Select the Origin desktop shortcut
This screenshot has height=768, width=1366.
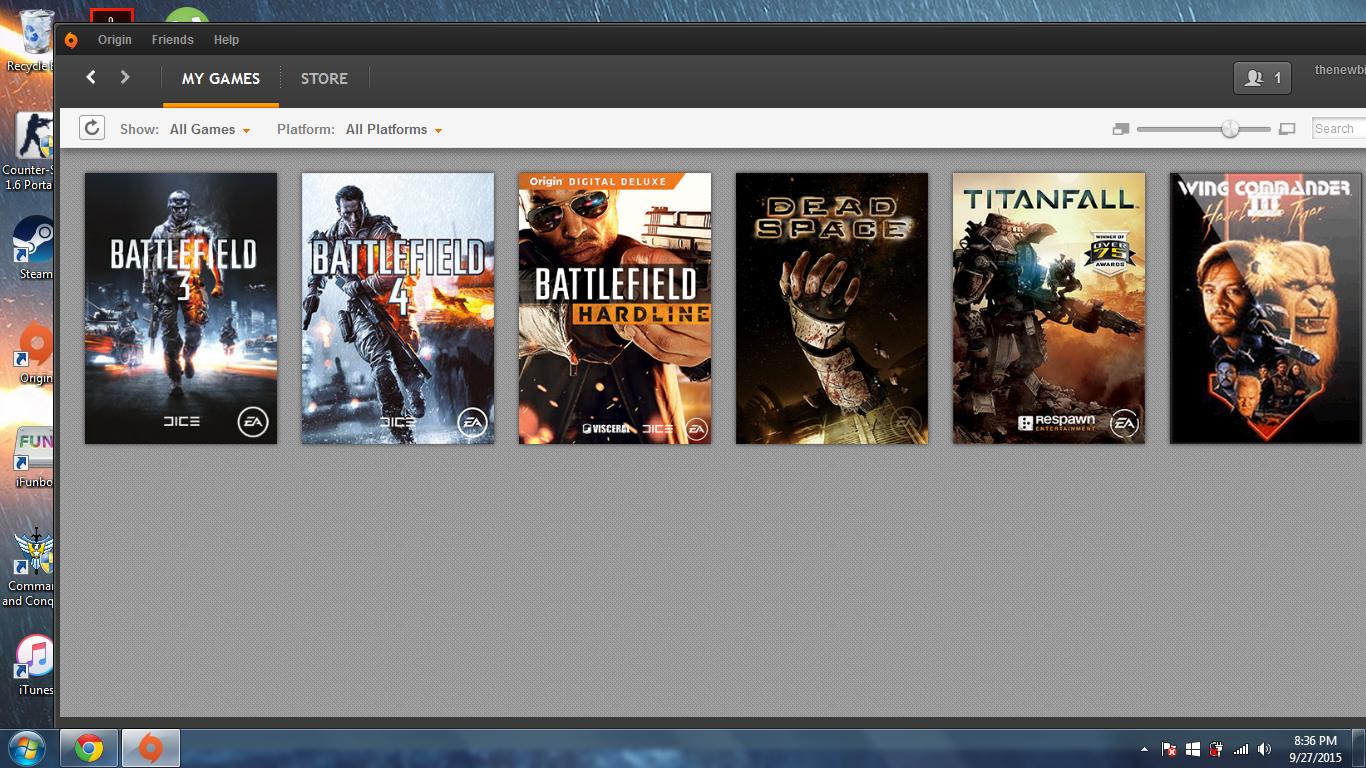[x=35, y=354]
